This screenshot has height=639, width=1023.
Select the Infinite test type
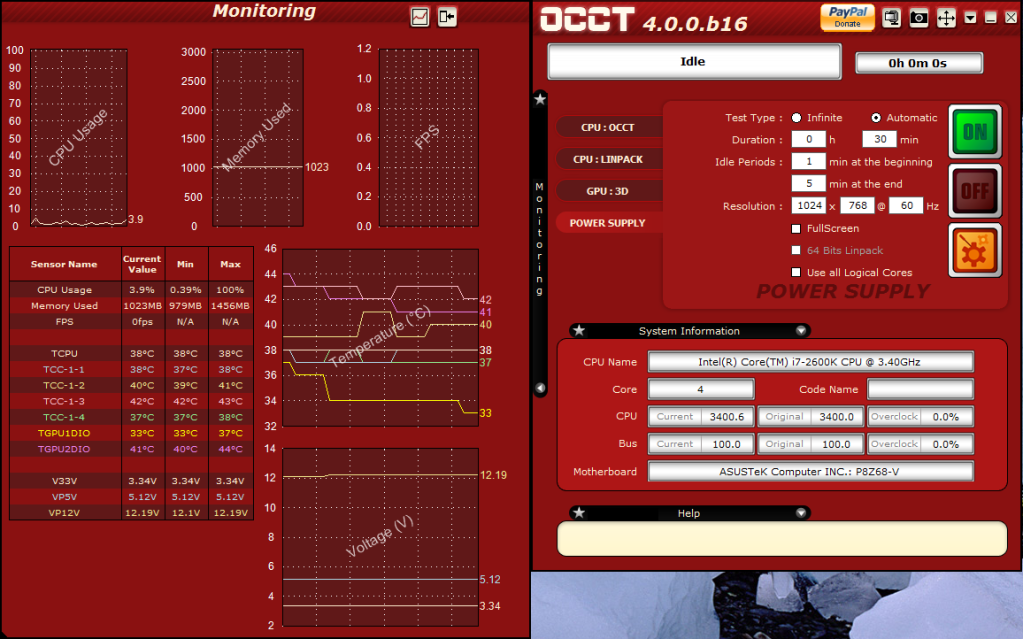(797, 117)
